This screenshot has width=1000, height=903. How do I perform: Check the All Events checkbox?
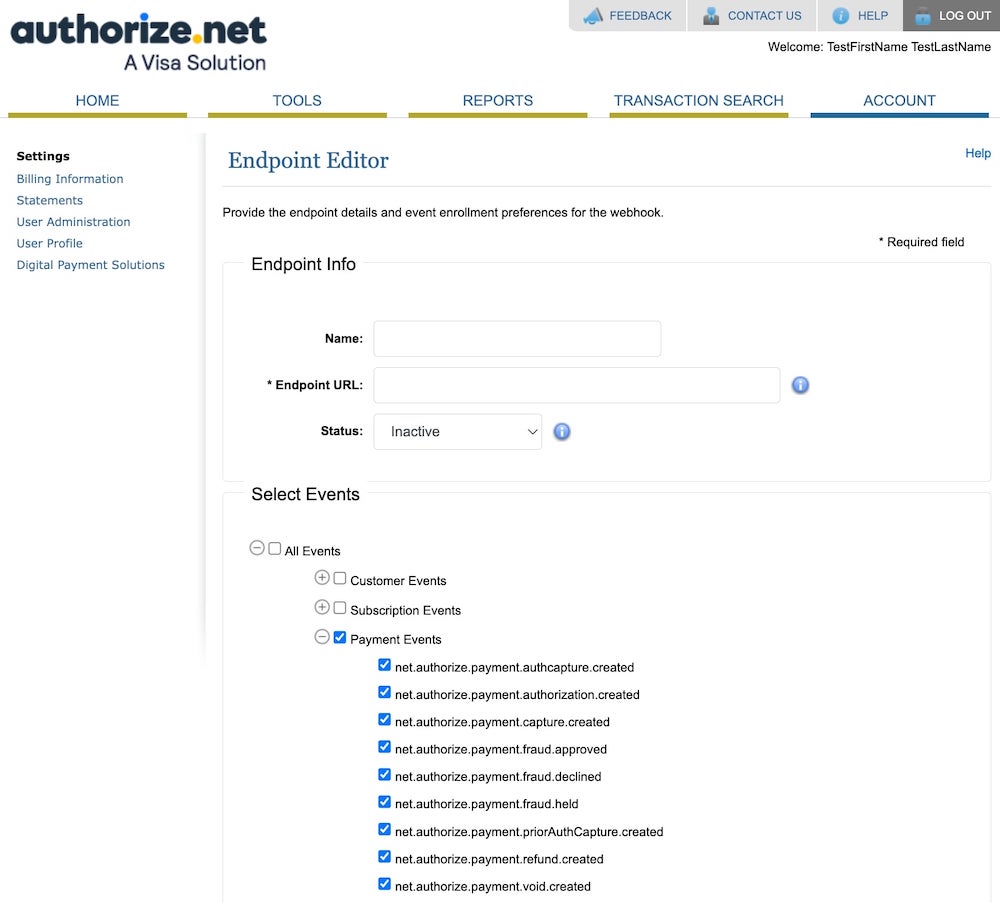pyautogui.click(x=274, y=548)
